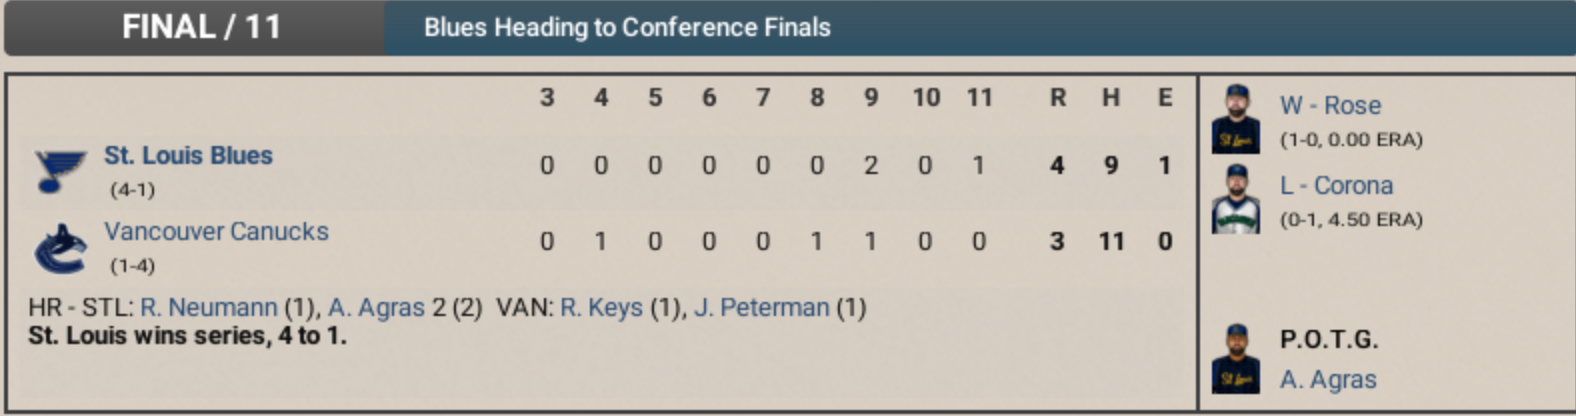
Task: Open winning pitcher Rose's portrait
Action: coord(1236,119)
